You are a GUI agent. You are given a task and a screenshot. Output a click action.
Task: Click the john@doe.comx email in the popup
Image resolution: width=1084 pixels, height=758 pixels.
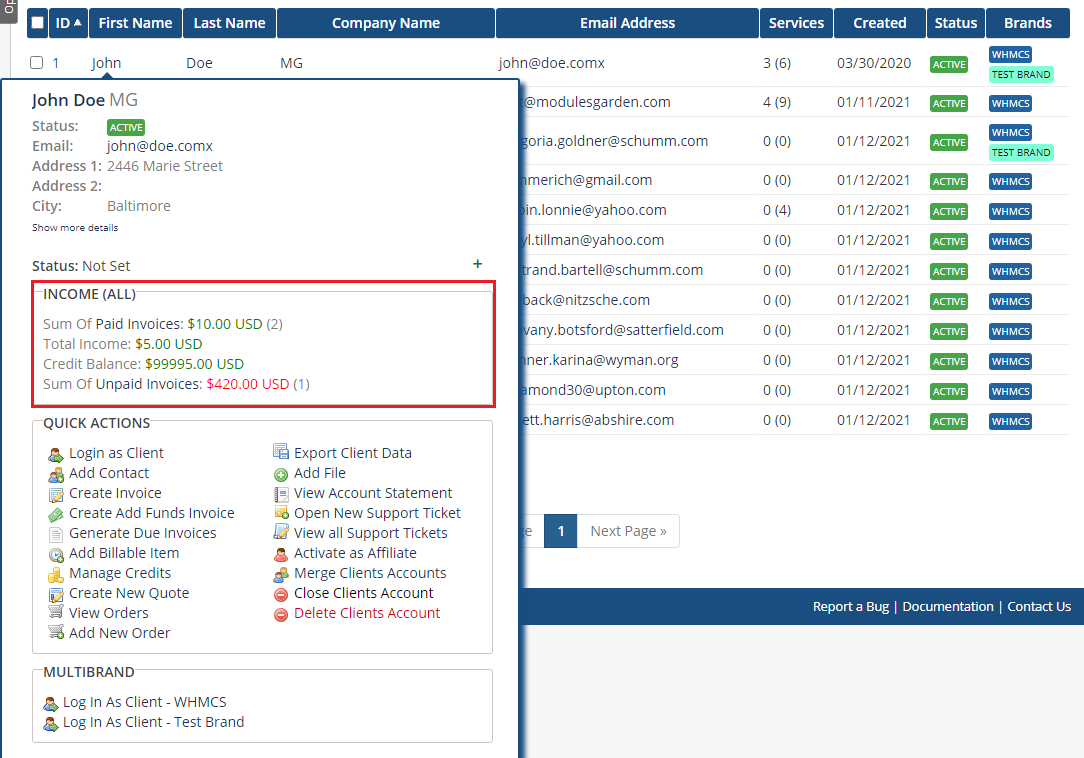tap(160, 146)
